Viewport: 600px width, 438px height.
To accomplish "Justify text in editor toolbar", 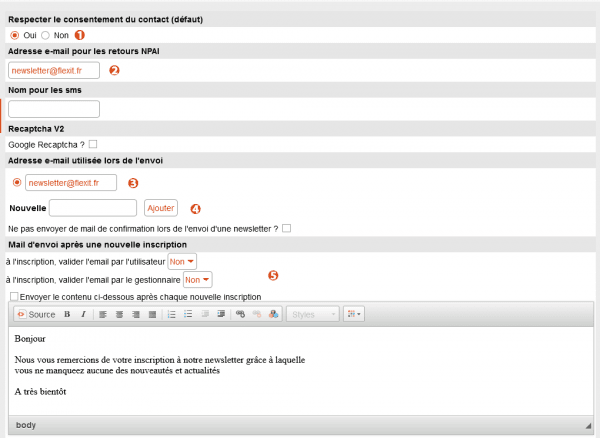I will tap(152, 314).
